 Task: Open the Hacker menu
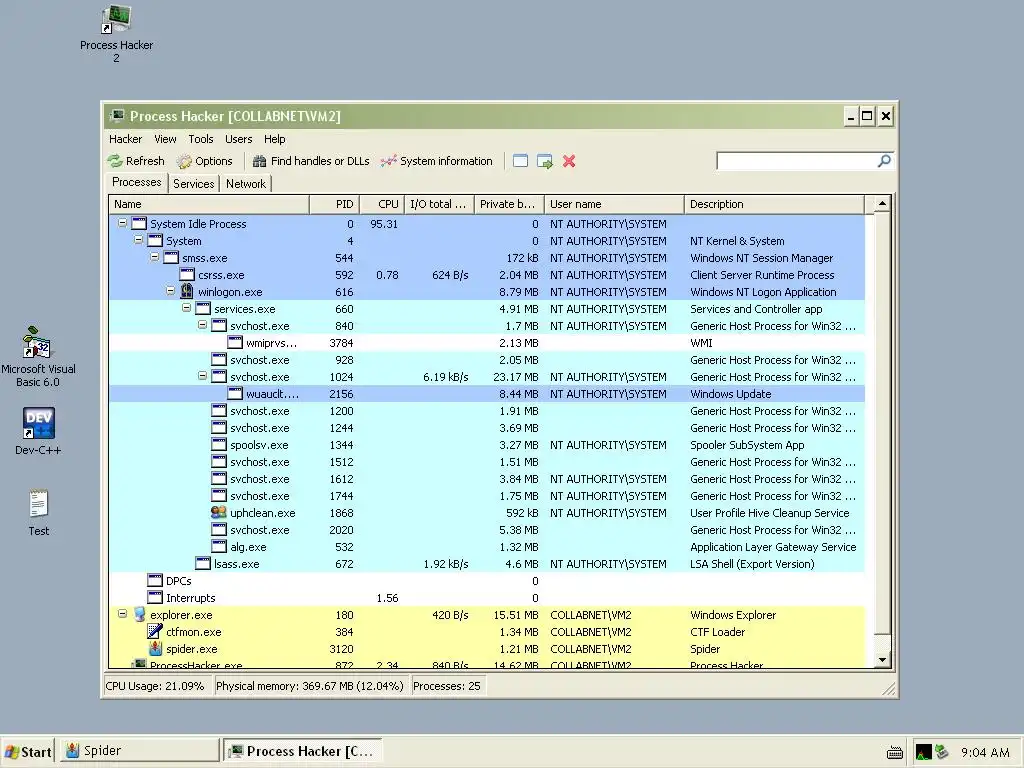125,139
